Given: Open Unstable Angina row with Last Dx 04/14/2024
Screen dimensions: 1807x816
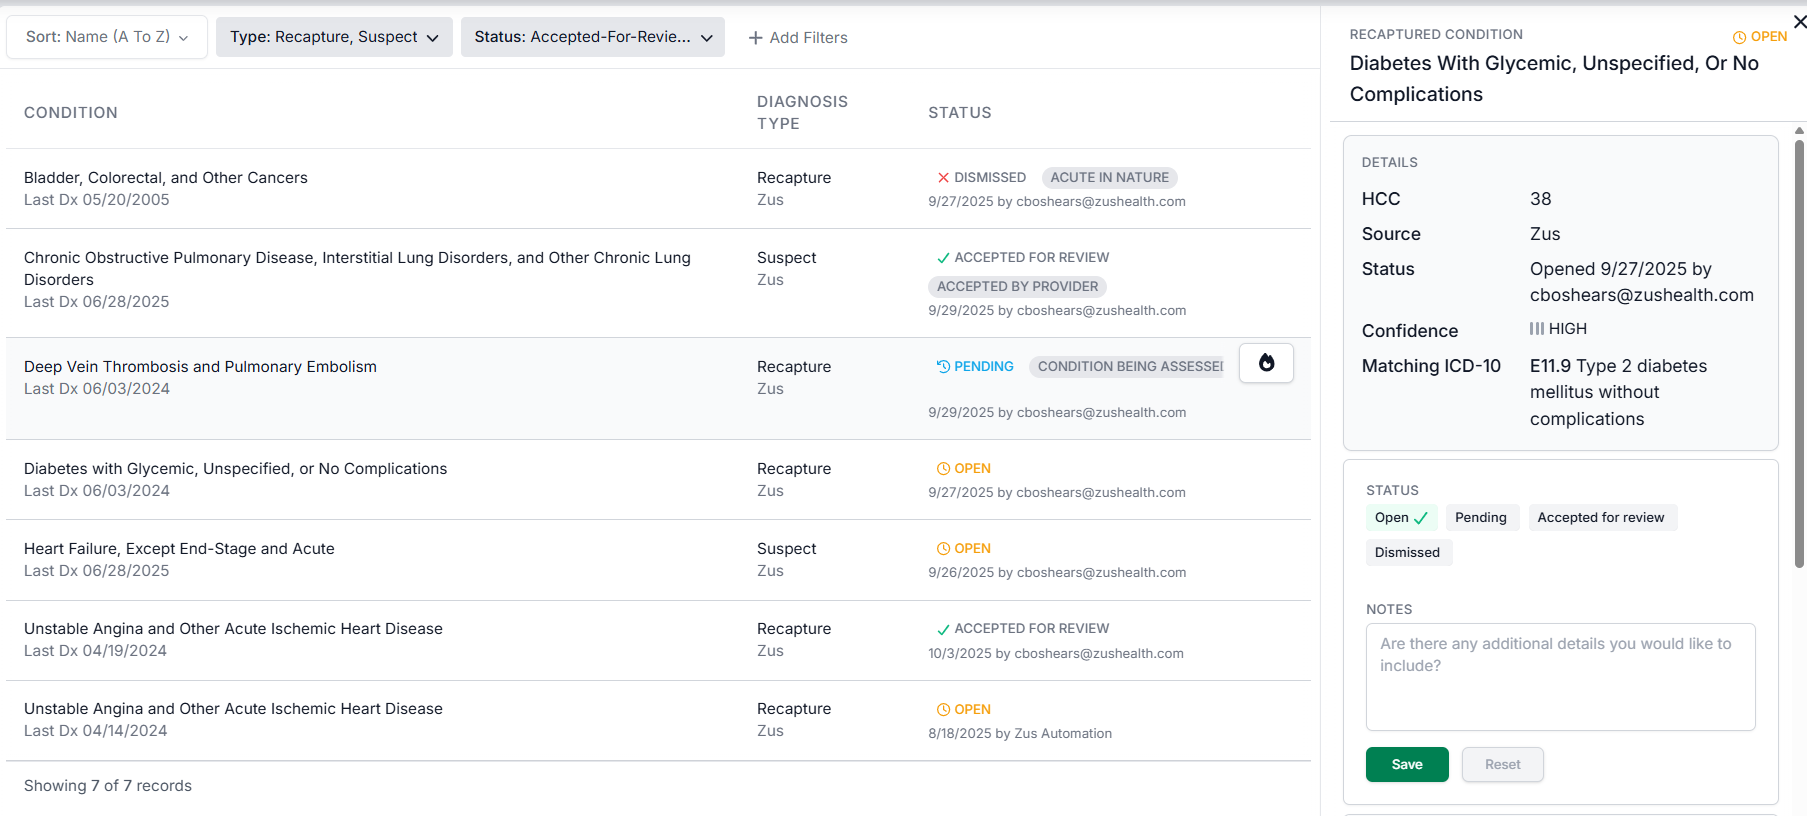Looking at the screenshot, I should pyautogui.click(x=658, y=721).
